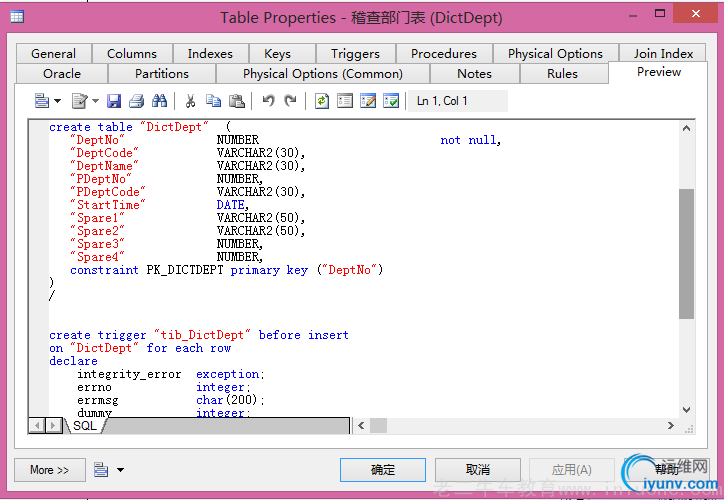Image resolution: width=724 pixels, height=500 pixels.
Task: Click vertical scrollbar down arrow
Action: [686, 410]
